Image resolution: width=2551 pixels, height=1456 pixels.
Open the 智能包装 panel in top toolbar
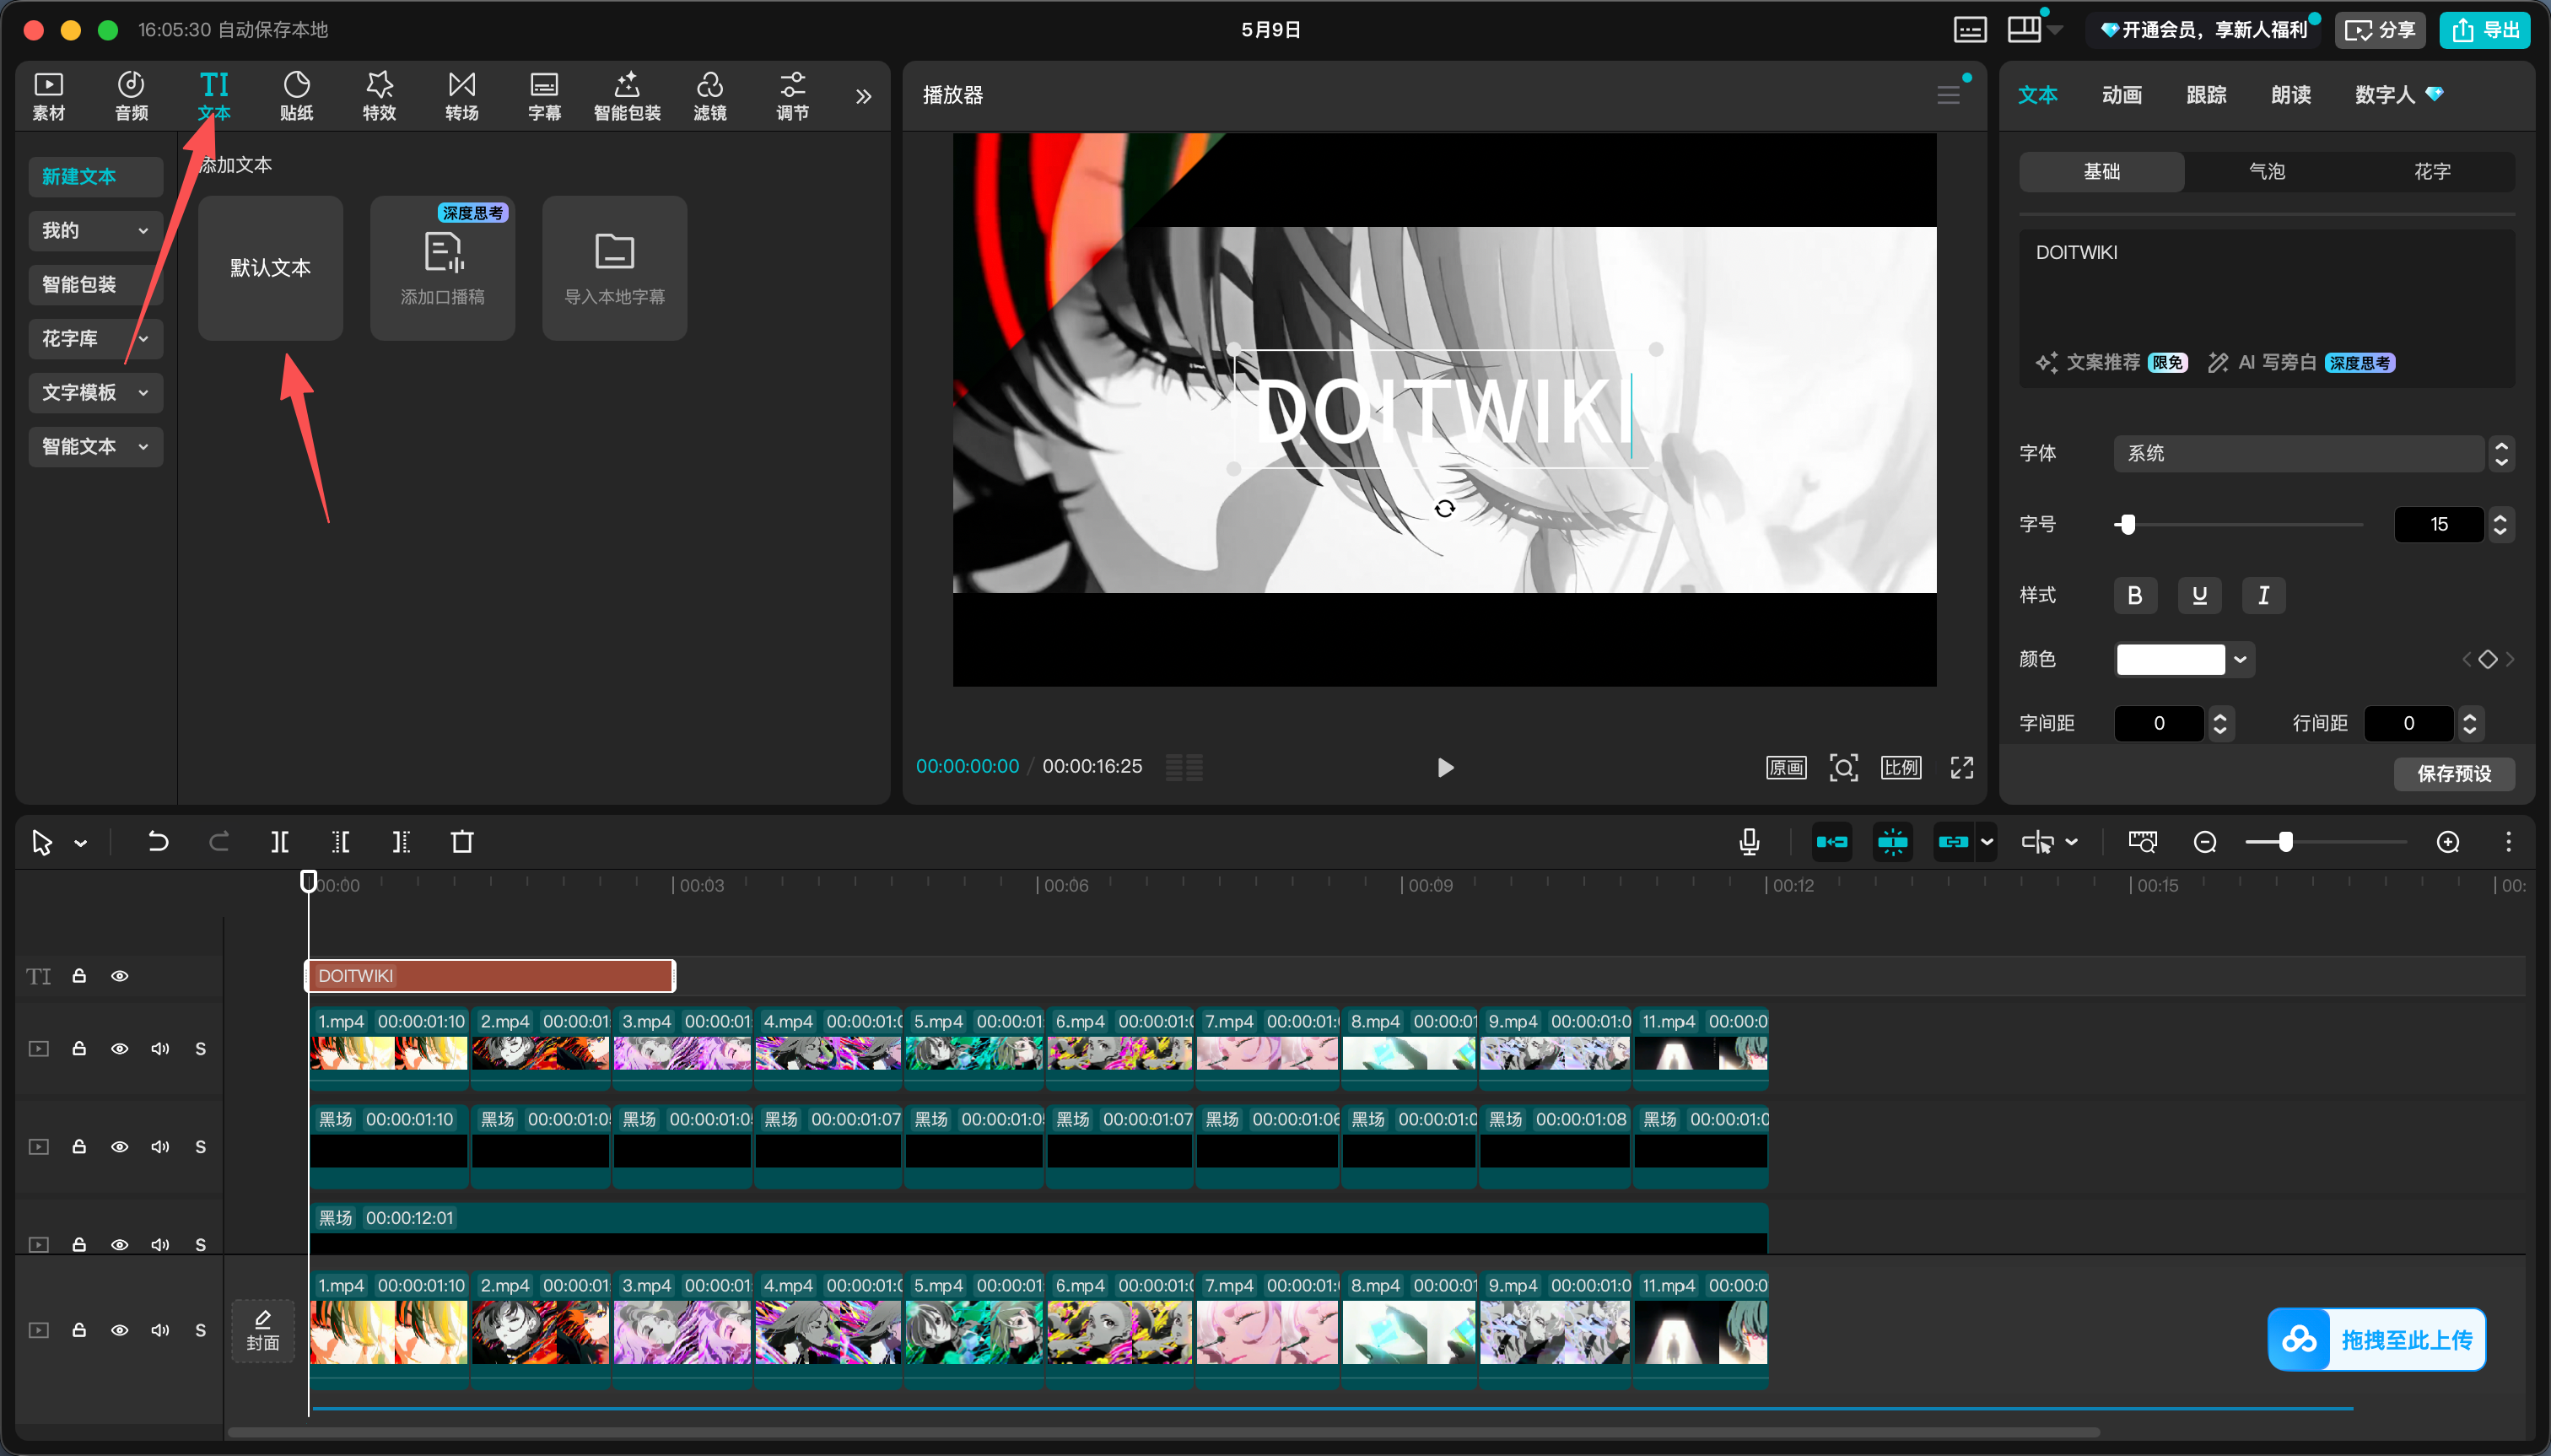click(627, 96)
